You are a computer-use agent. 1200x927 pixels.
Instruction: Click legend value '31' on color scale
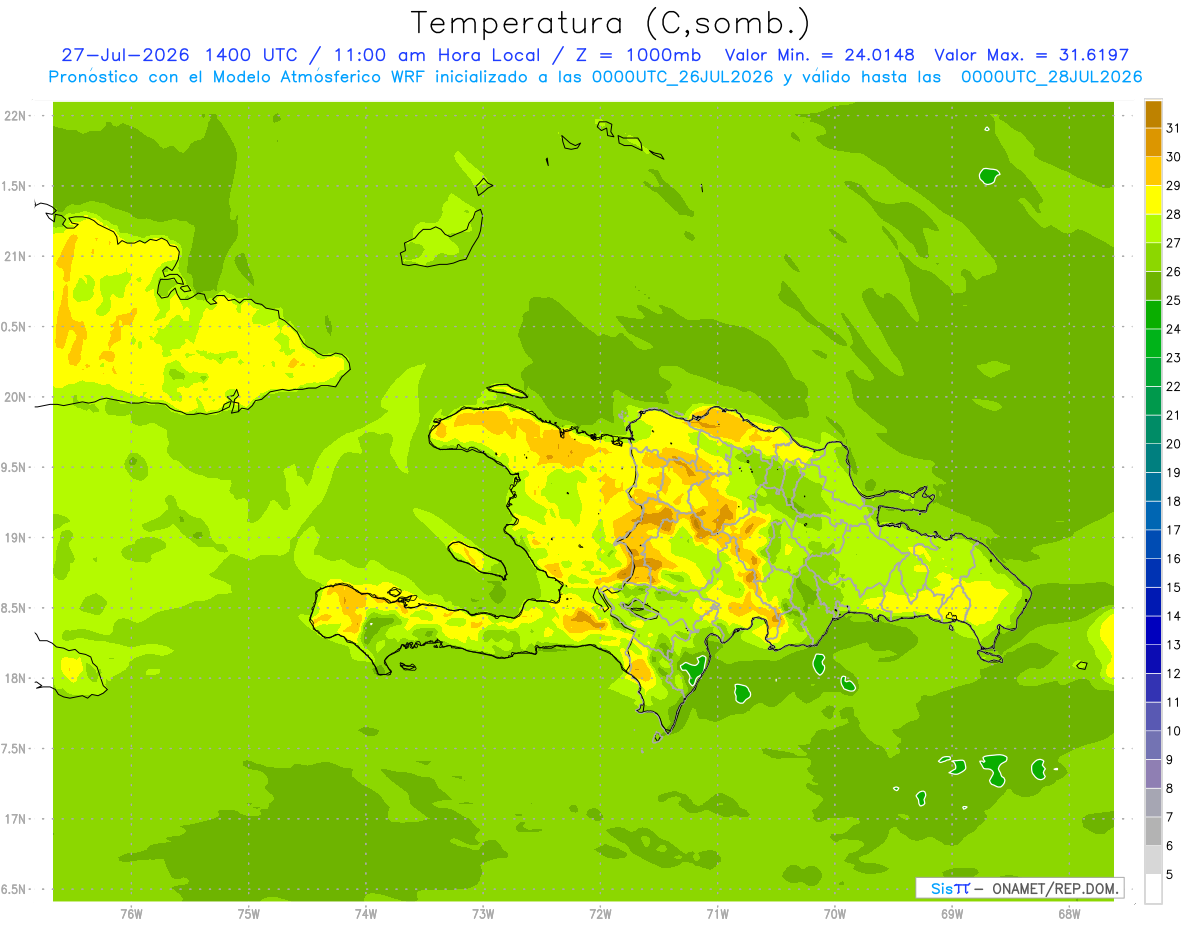click(1173, 128)
